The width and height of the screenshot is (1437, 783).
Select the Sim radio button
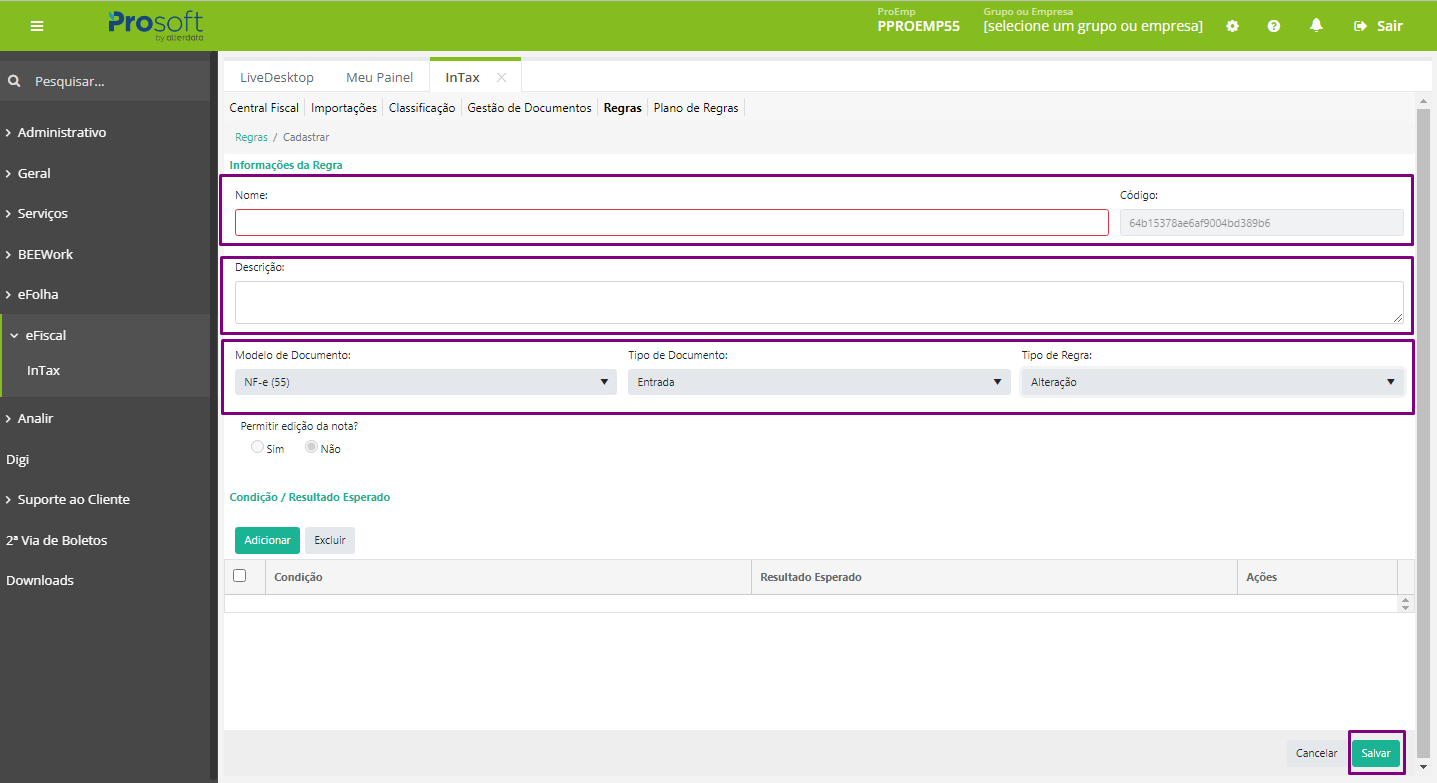click(x=257, y=448)
